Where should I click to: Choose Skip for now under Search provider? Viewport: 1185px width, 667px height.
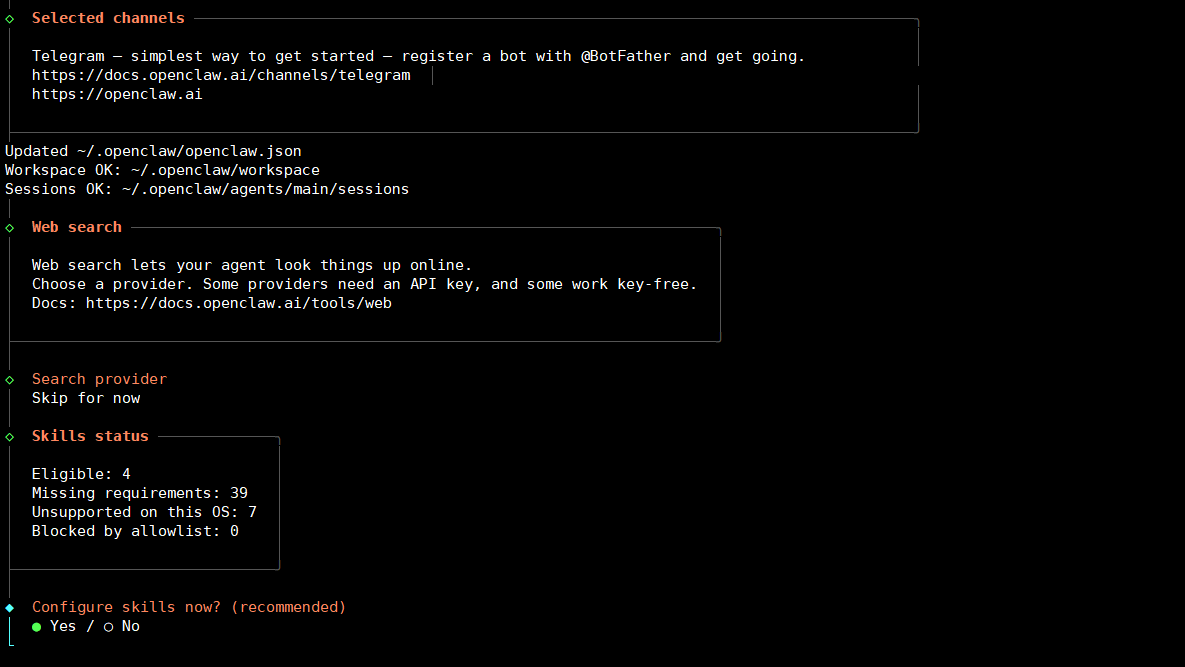point(86,397)
